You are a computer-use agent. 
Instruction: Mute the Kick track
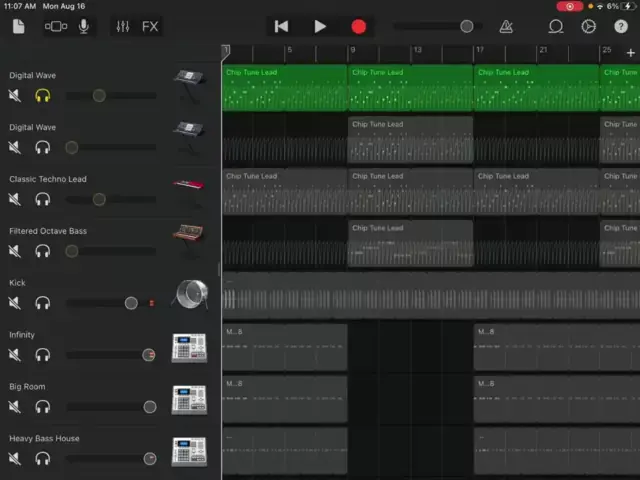[15, 303]
